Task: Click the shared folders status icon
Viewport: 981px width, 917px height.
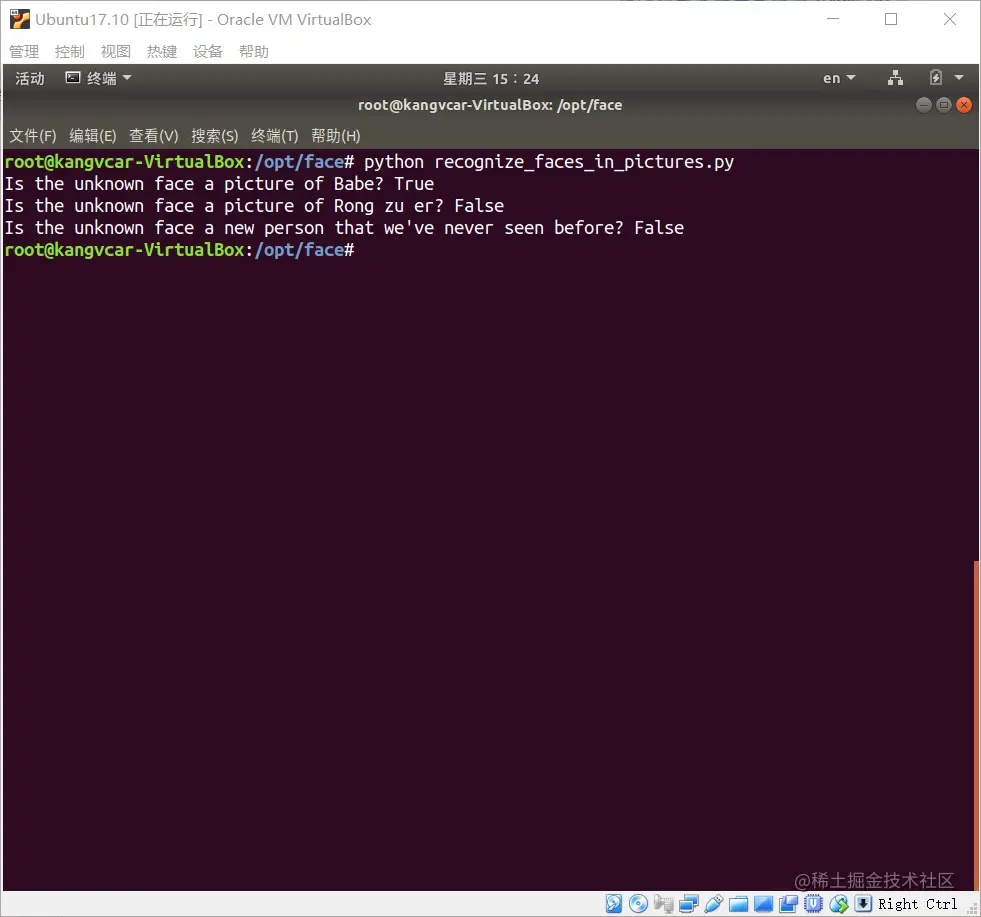Action: [738, 903]
